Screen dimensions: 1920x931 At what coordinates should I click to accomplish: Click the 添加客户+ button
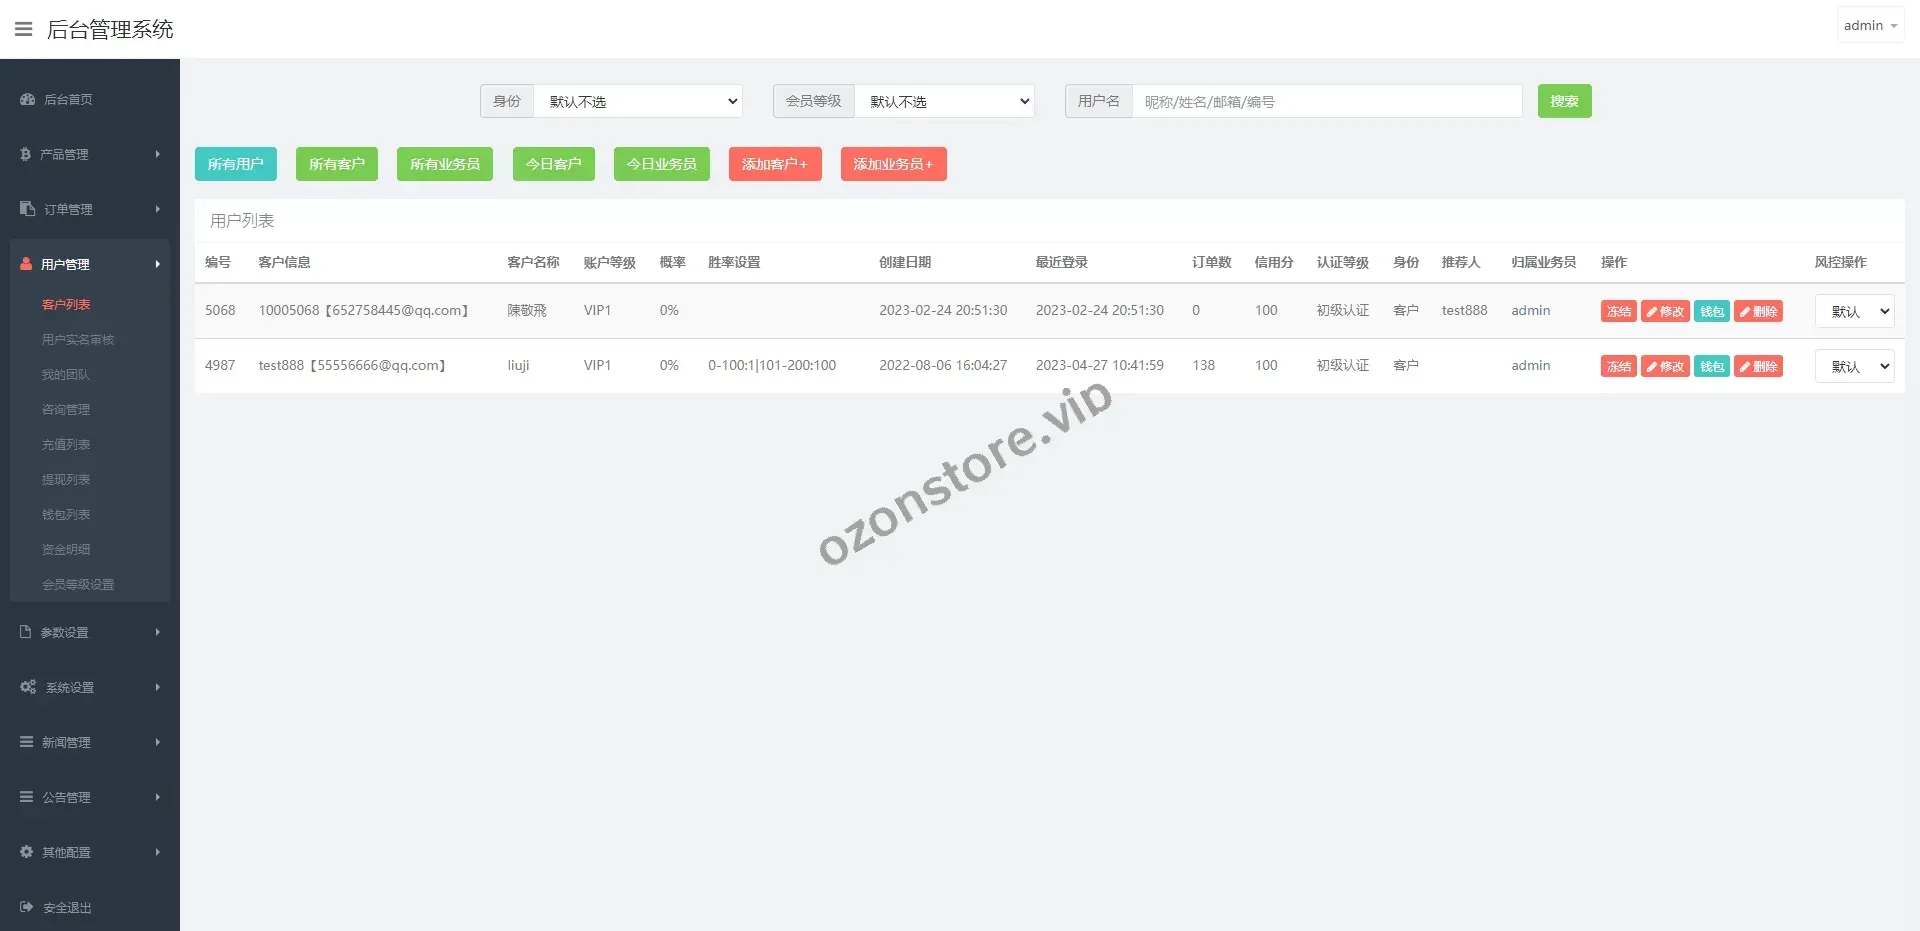(x=774, y=164)
